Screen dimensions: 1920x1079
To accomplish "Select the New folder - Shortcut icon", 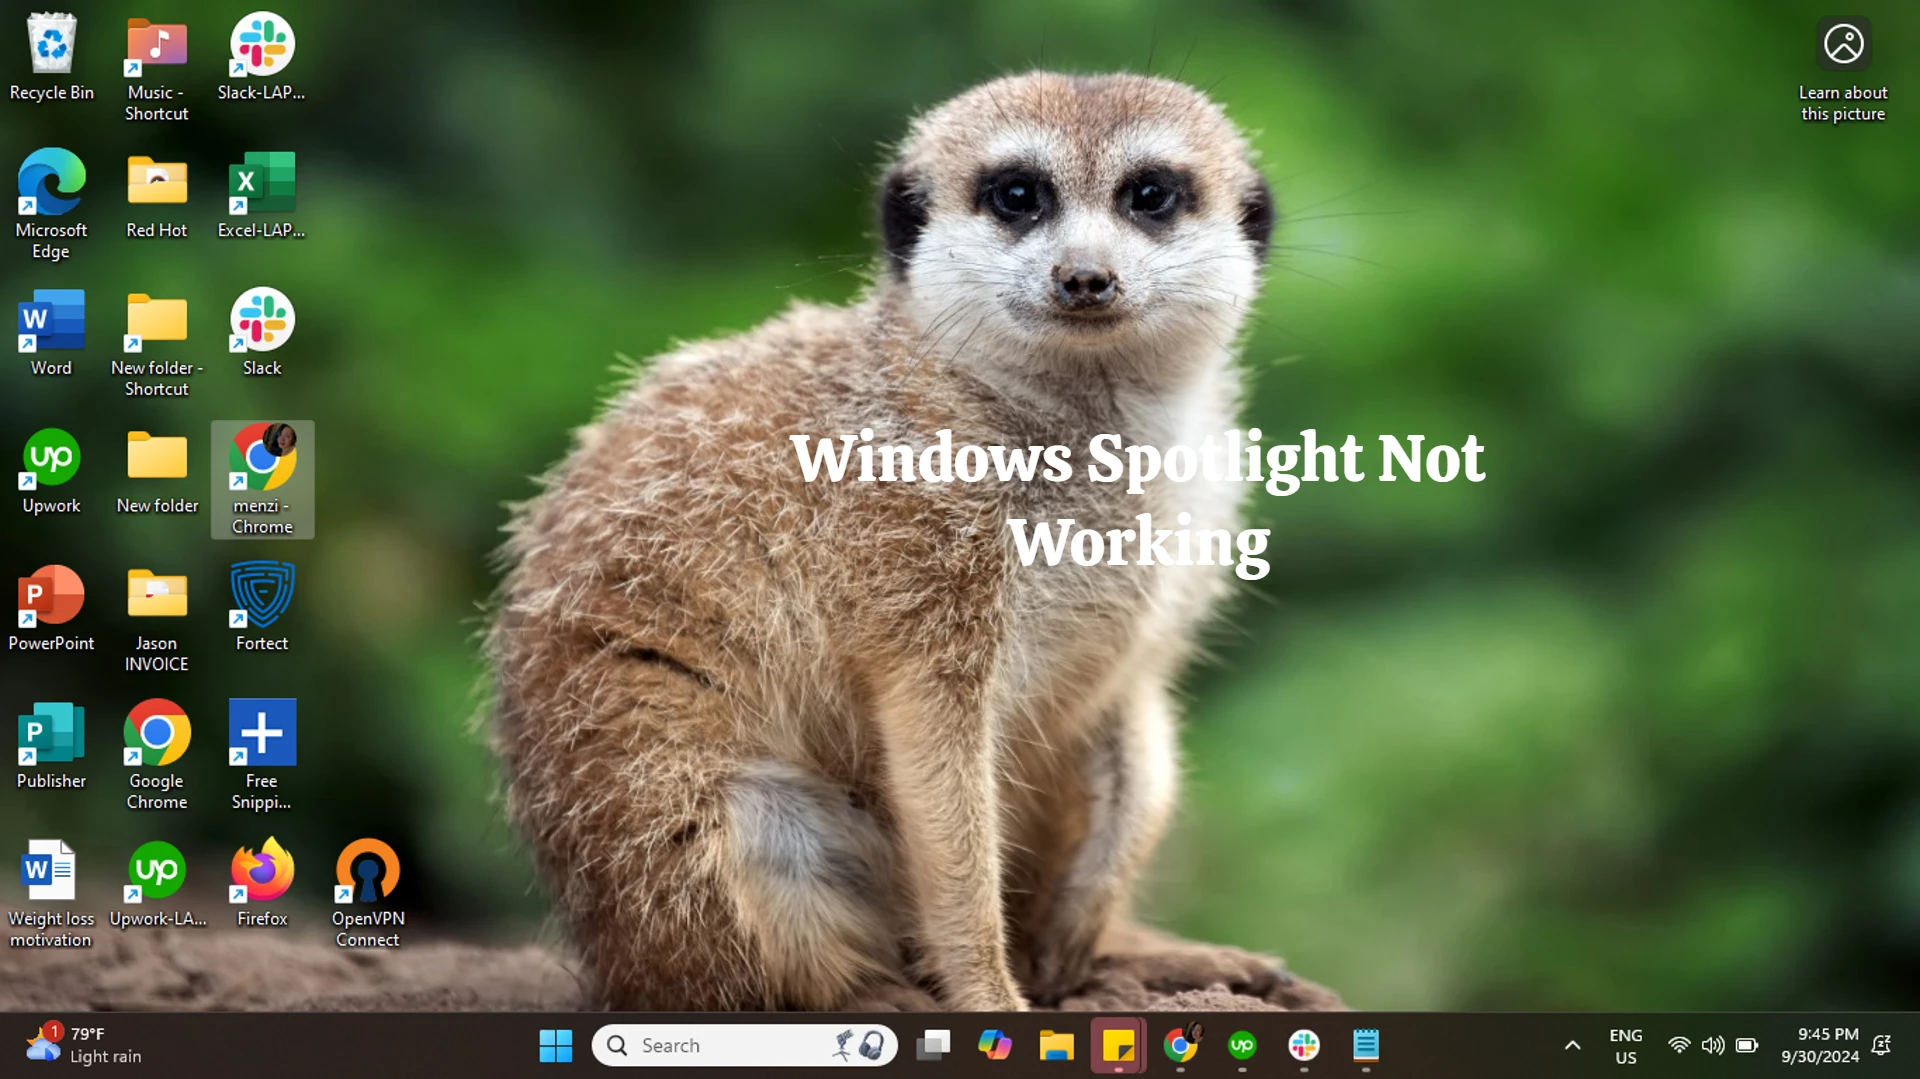I will [x=157, y=342].
